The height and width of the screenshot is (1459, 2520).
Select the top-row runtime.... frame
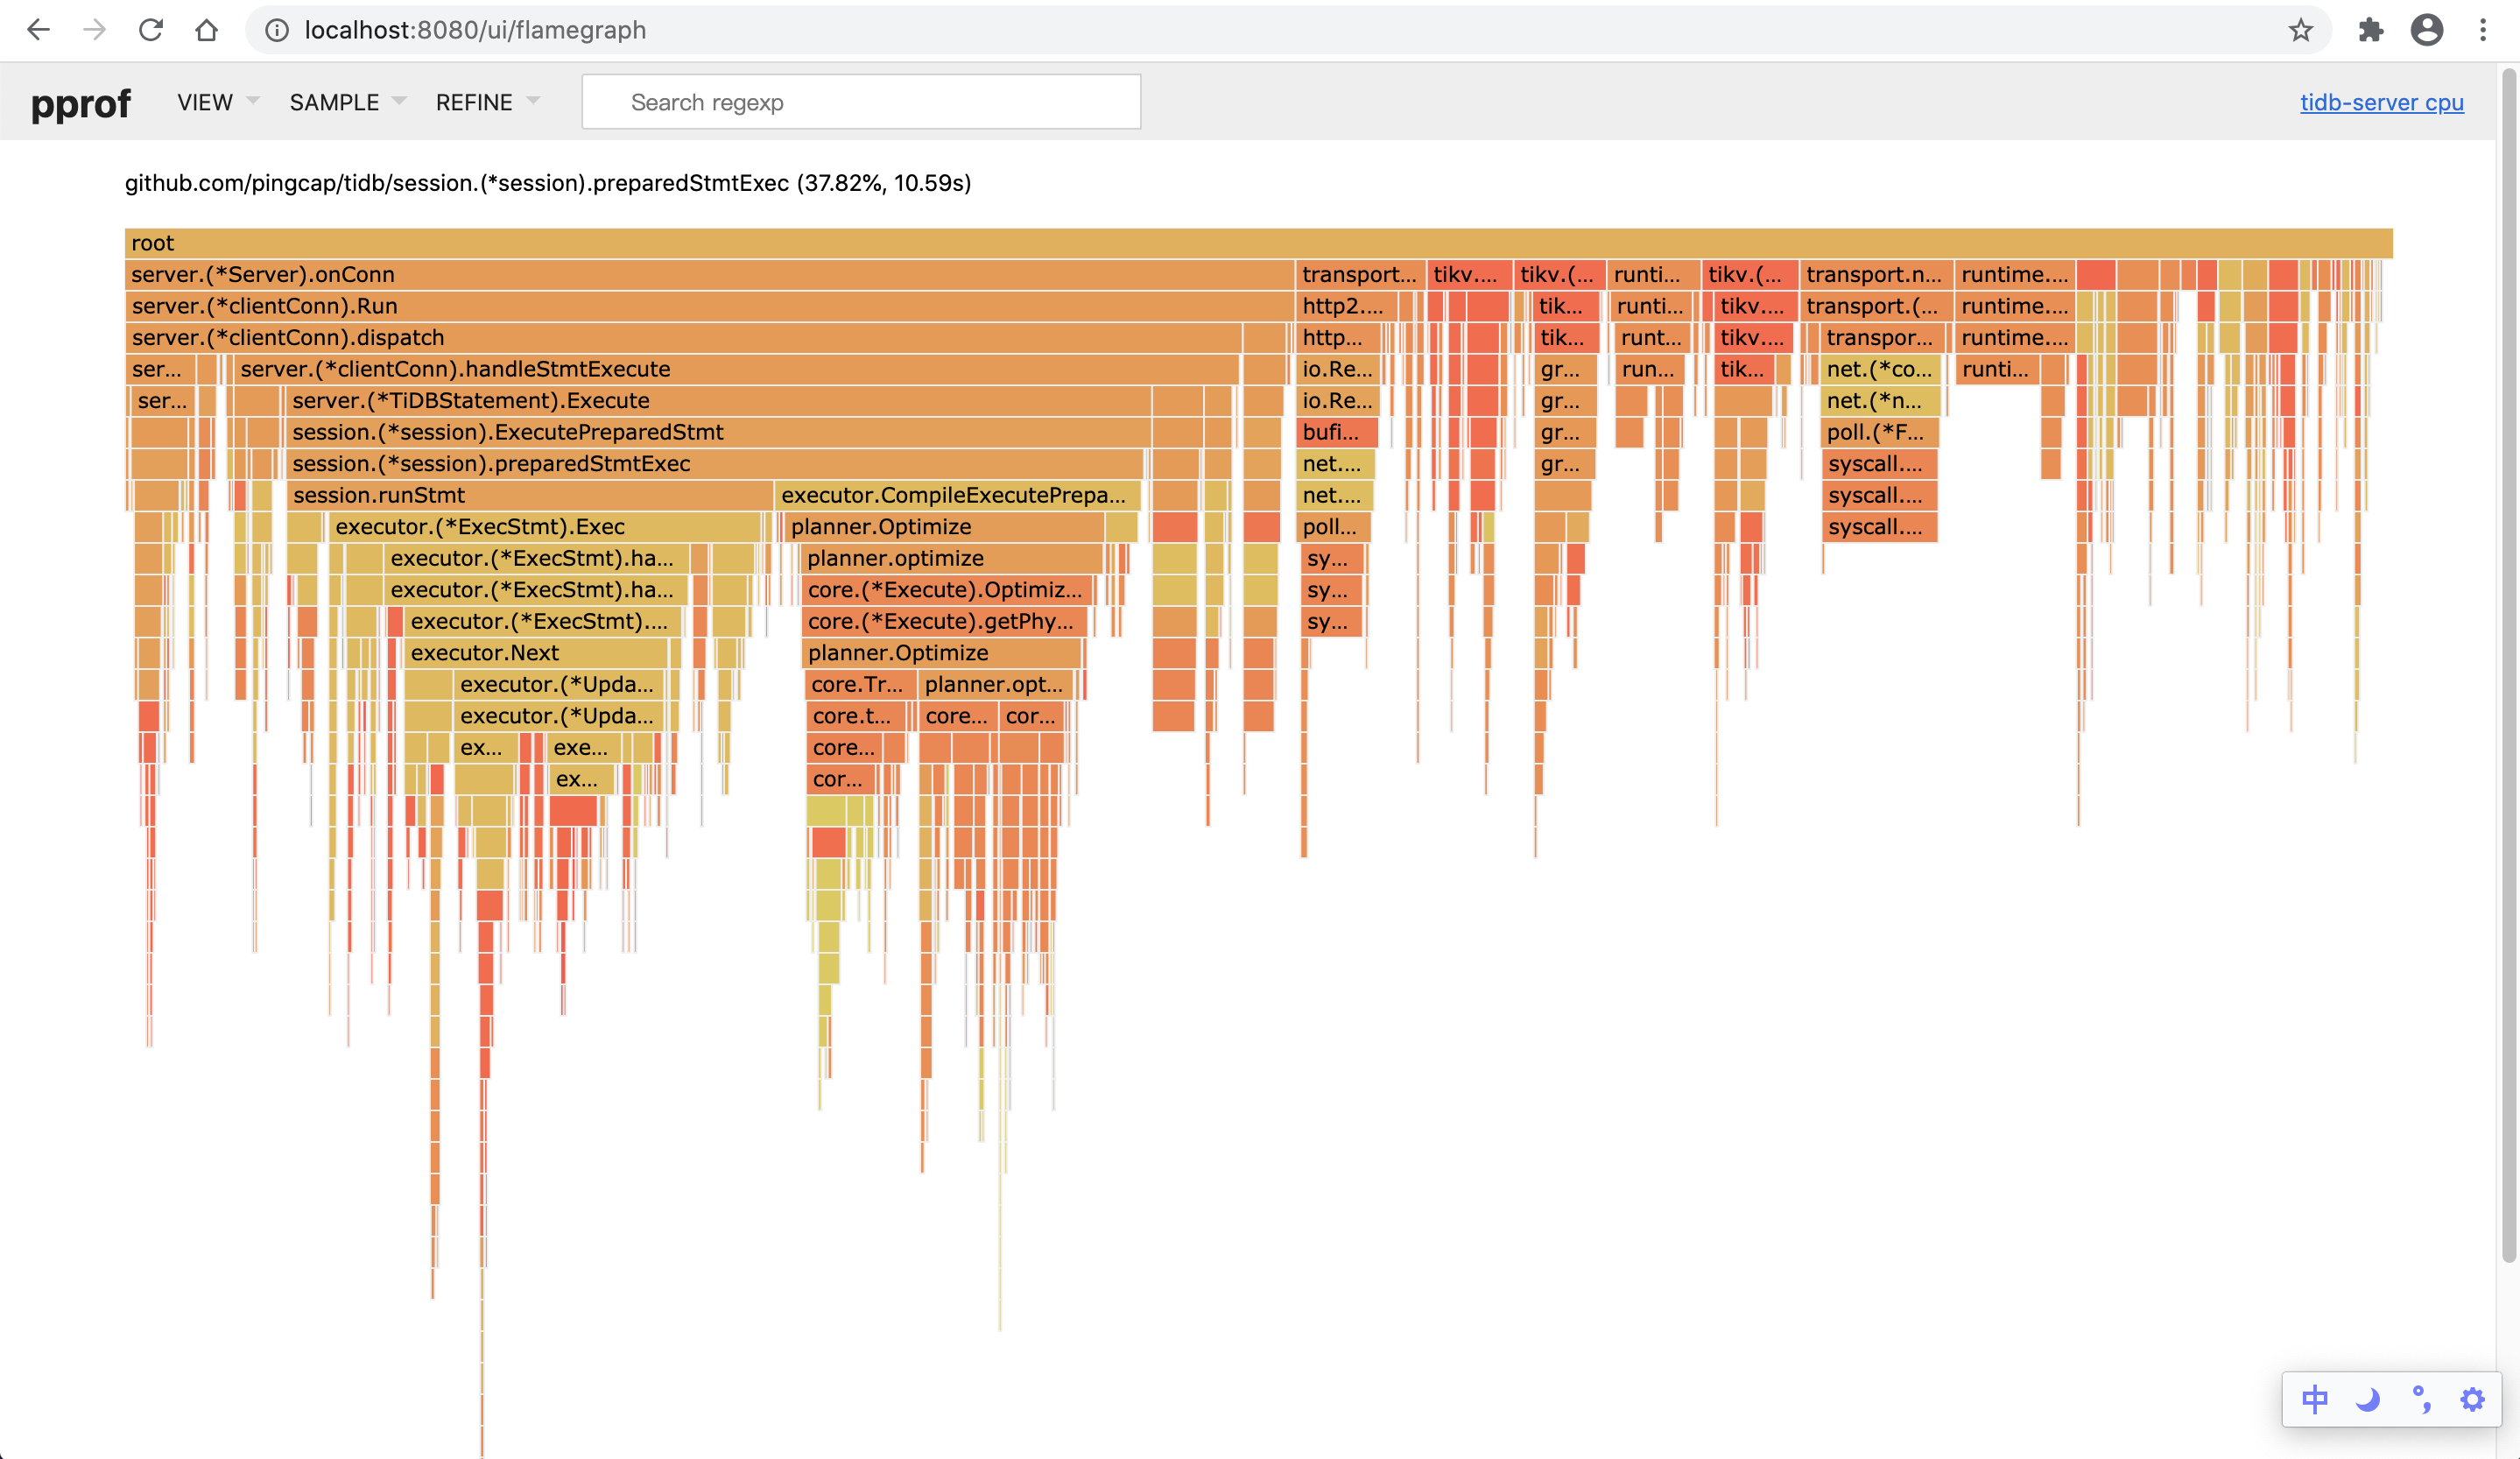[2014, 274]
